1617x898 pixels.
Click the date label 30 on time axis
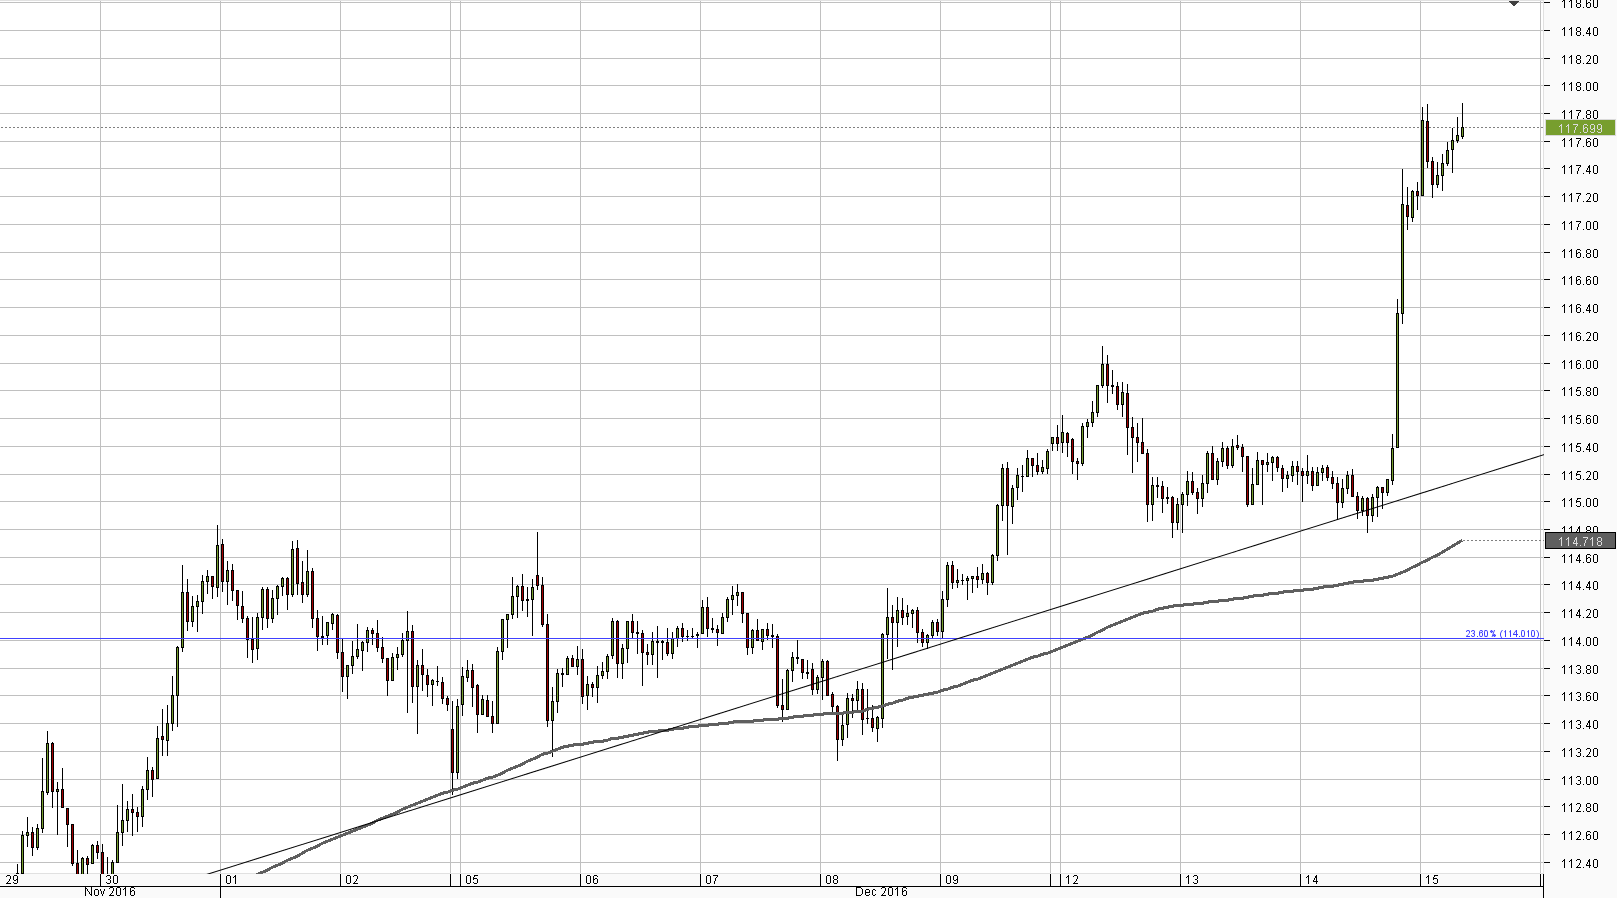112,880
